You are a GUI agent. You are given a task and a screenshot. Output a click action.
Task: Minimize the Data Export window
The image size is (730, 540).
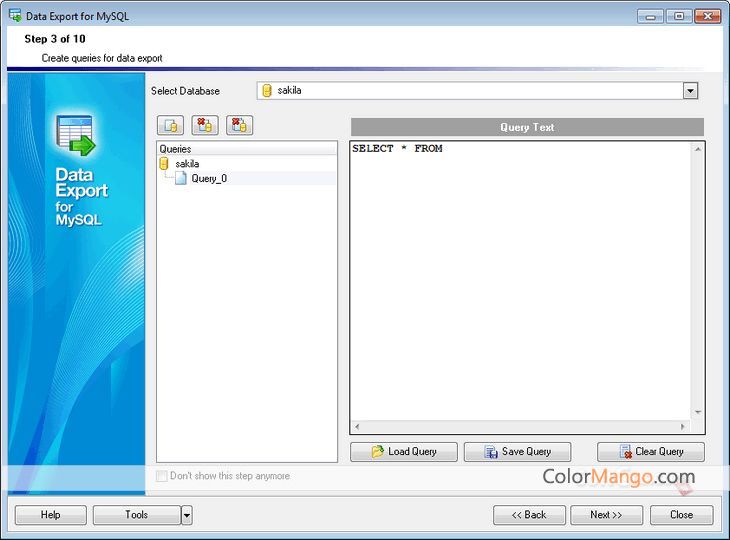[x=650, y=17]
